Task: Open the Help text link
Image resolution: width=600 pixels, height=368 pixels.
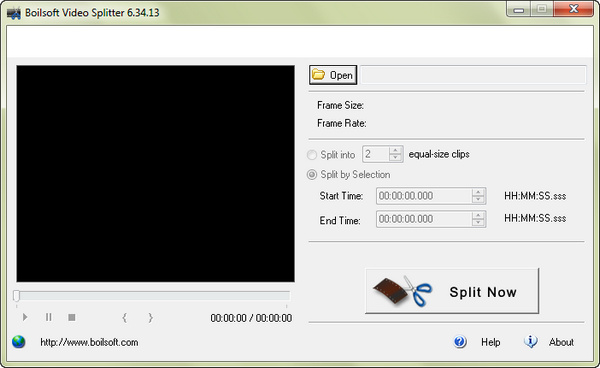Action: 491,342
